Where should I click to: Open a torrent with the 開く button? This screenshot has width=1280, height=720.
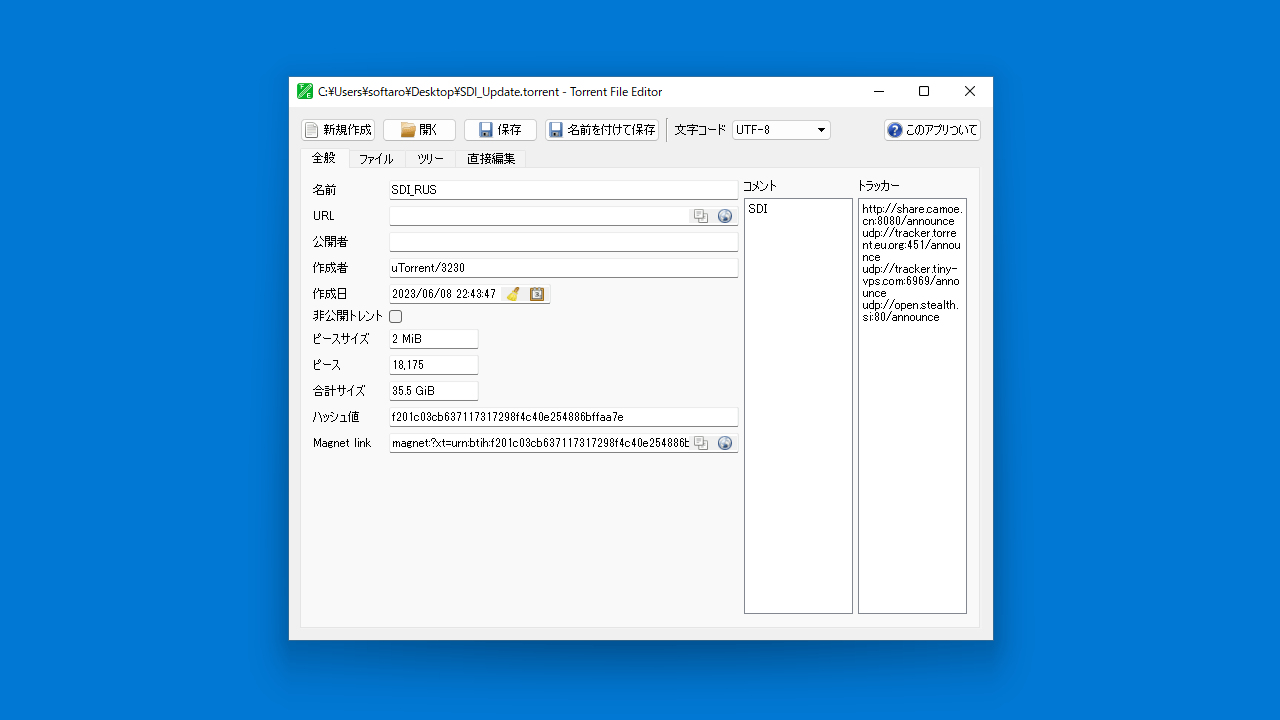point(419,130)
